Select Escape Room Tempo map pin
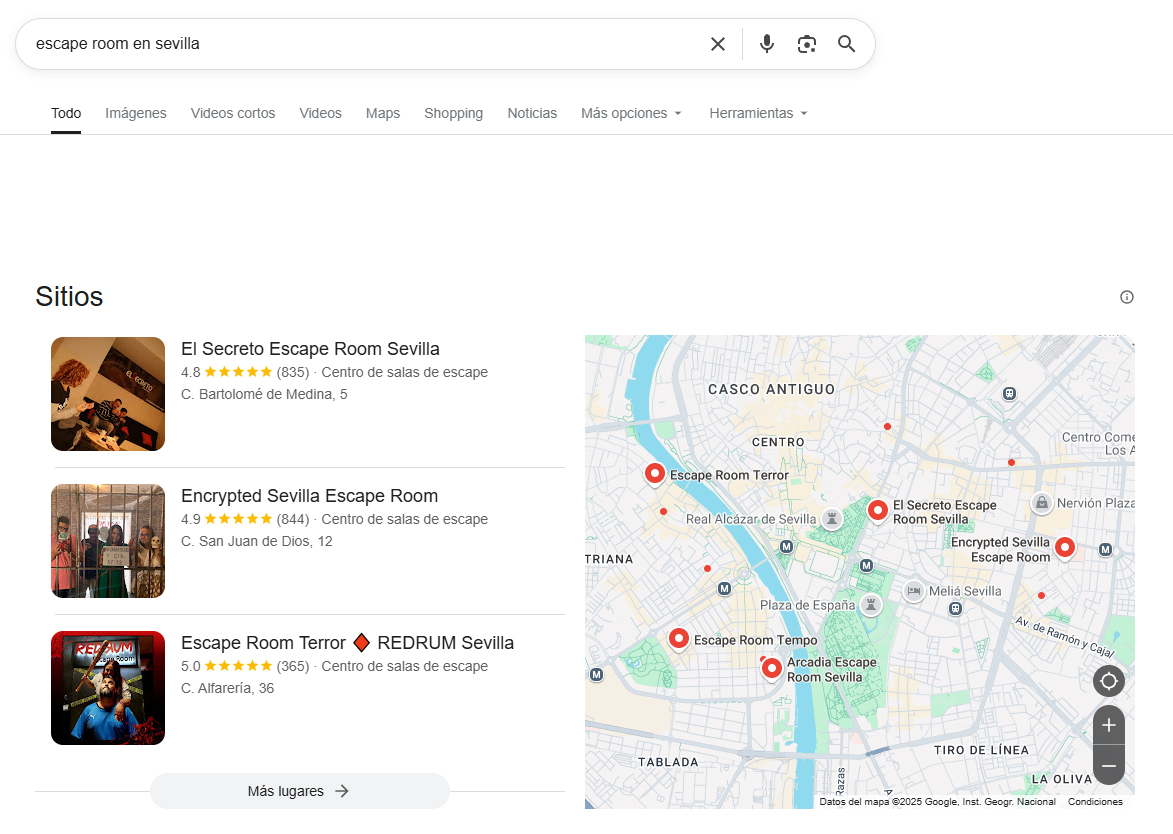 [x=679, y=640]
